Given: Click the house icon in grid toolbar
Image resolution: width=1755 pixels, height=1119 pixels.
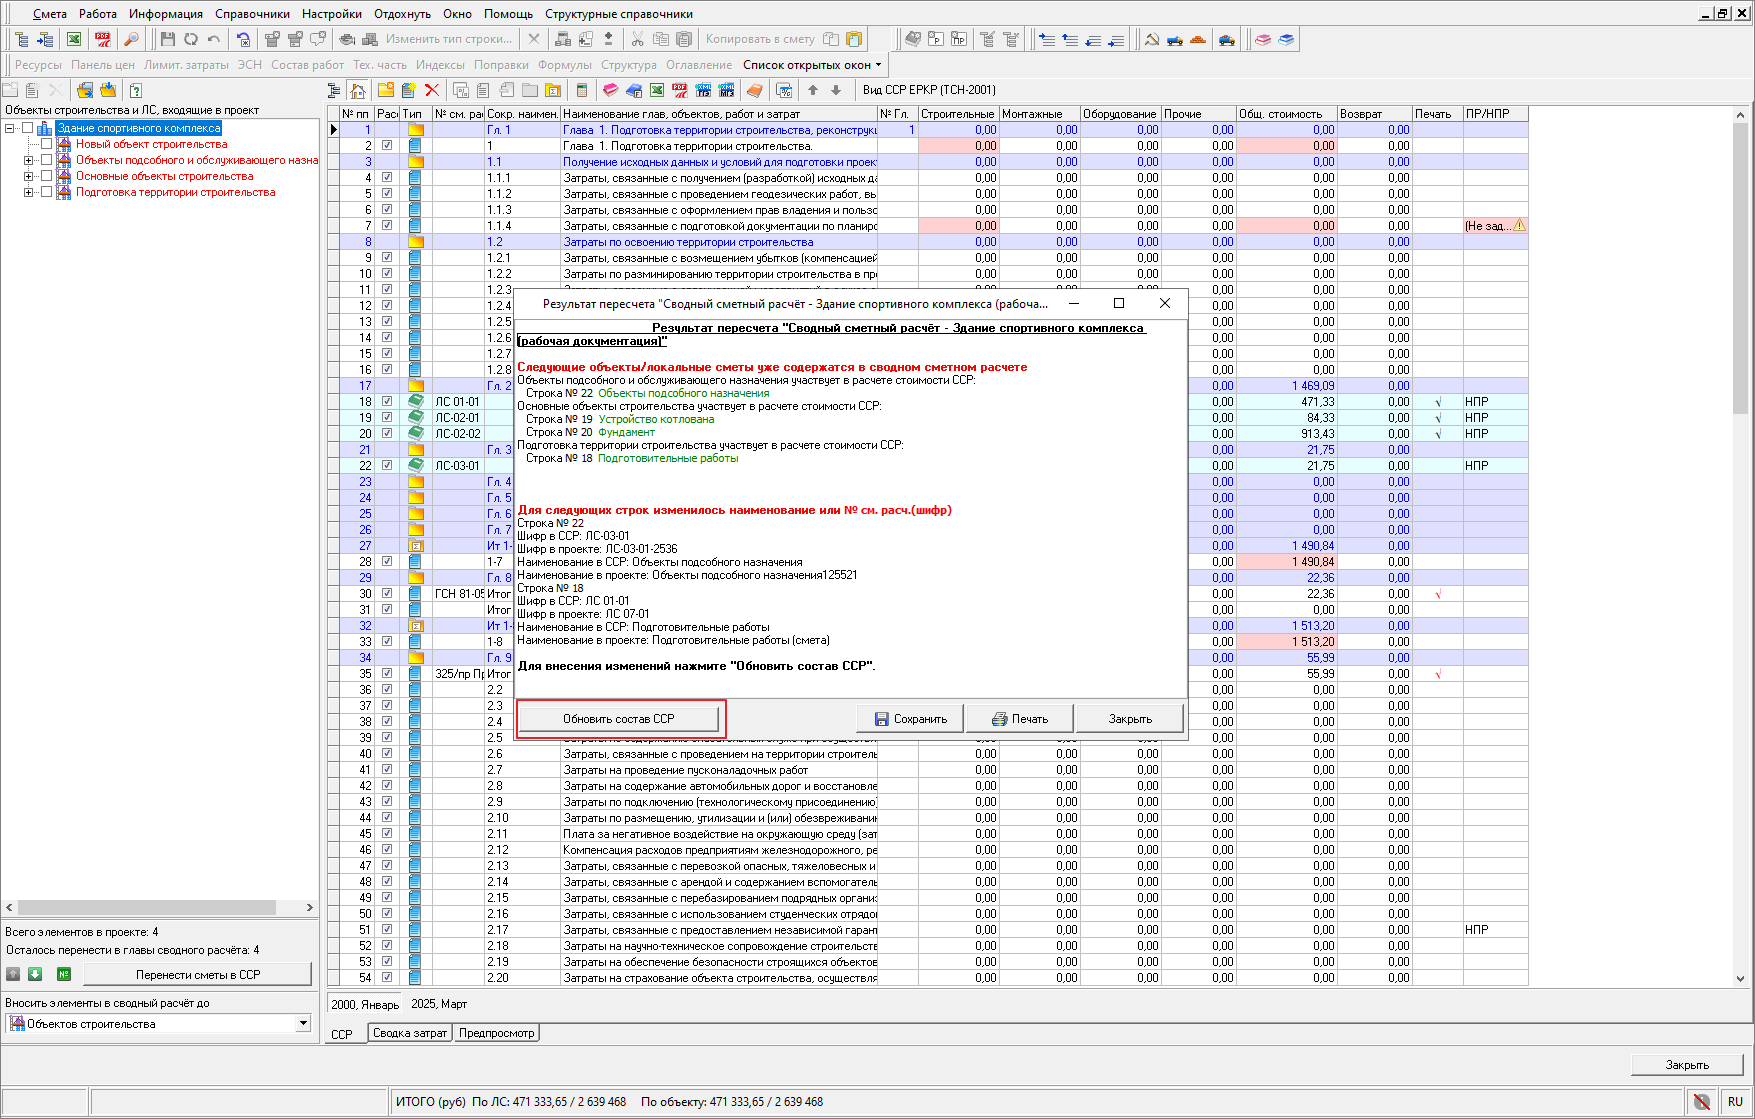Looking at the screenshot, I should 358,90.
